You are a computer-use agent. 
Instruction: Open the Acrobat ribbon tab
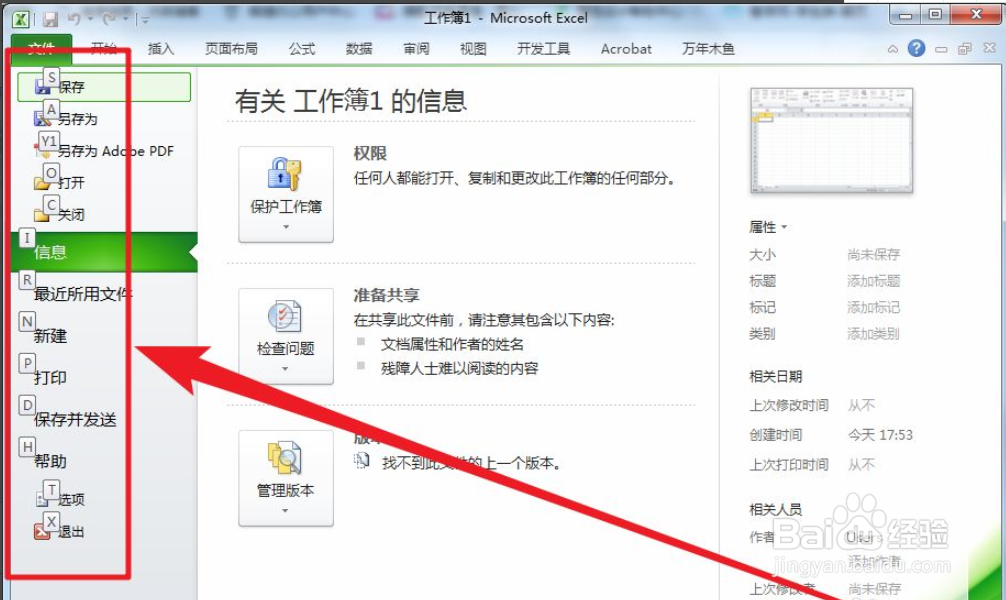pyautogui.click(x=626, y=49)
